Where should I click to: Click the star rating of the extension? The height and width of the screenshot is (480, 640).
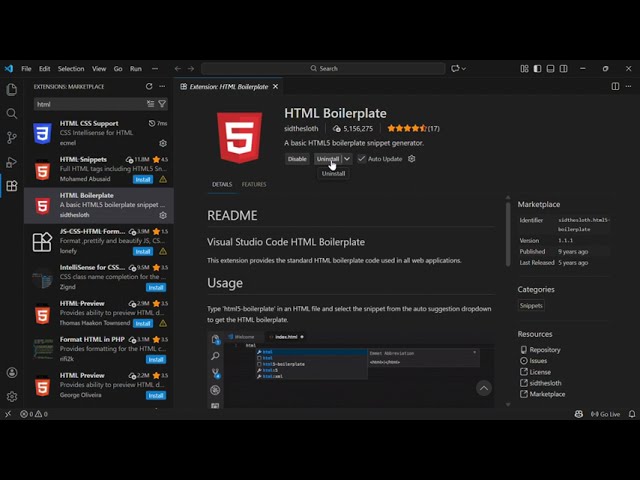(413, 129)
